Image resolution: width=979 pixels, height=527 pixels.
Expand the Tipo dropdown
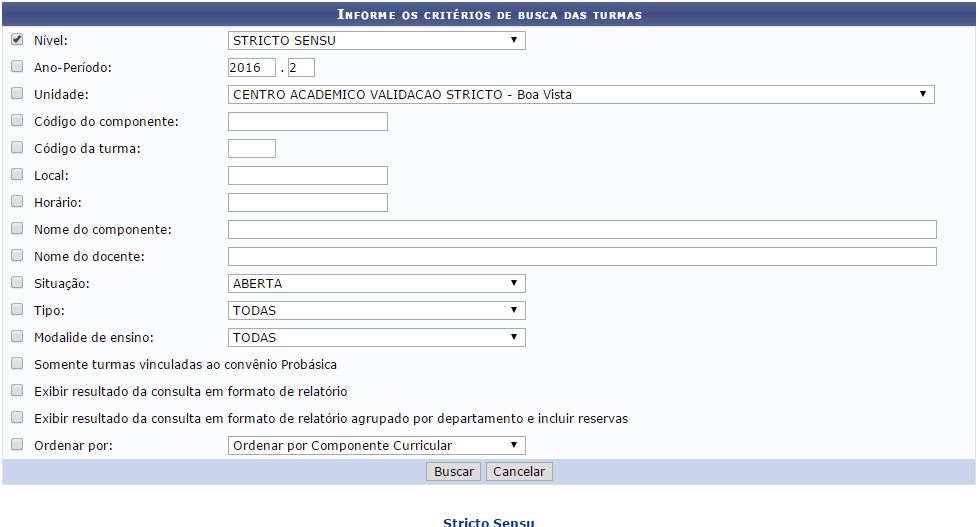[376, 311]
